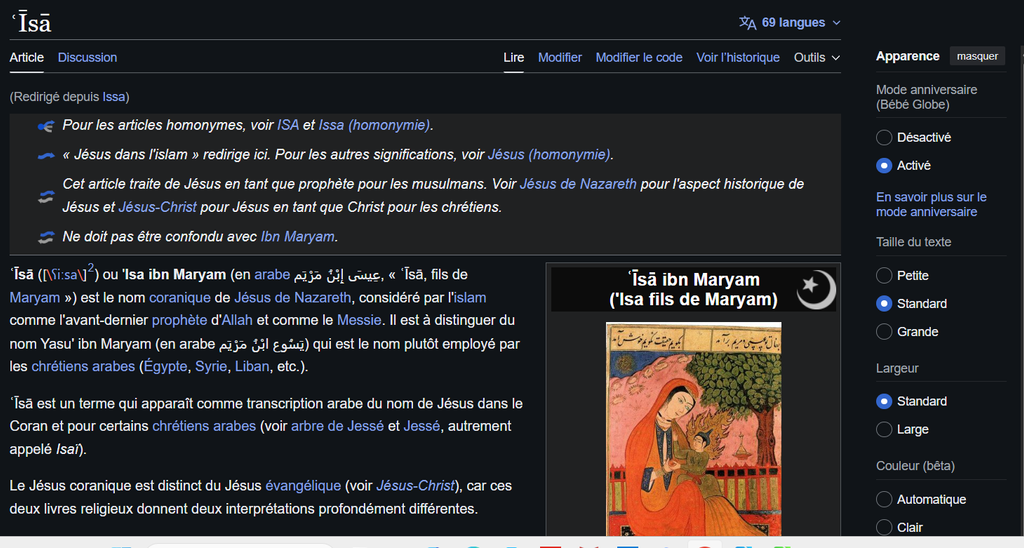Image resolution: width=1024 pixels, height=548 pixels.
Task: Open the évangélique link
Action: (x=303, y=486)
